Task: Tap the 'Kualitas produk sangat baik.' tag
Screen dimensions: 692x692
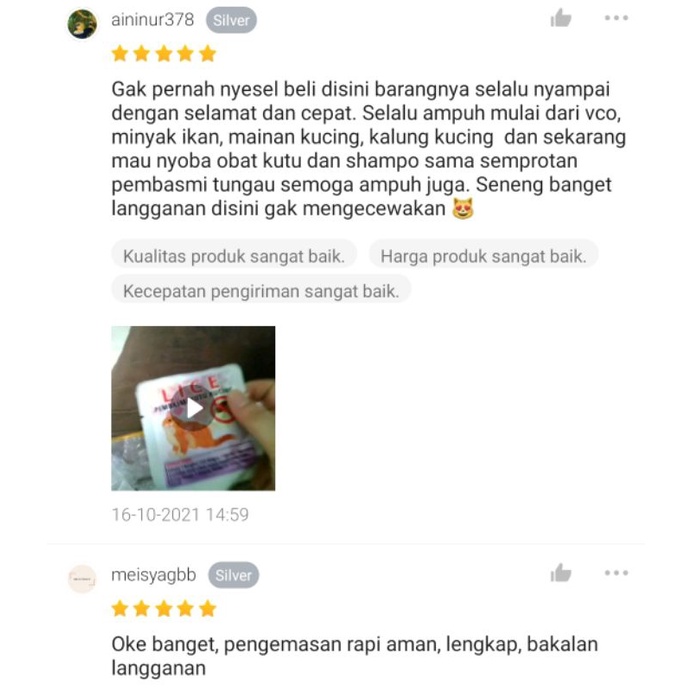Action: pos(234,256)
